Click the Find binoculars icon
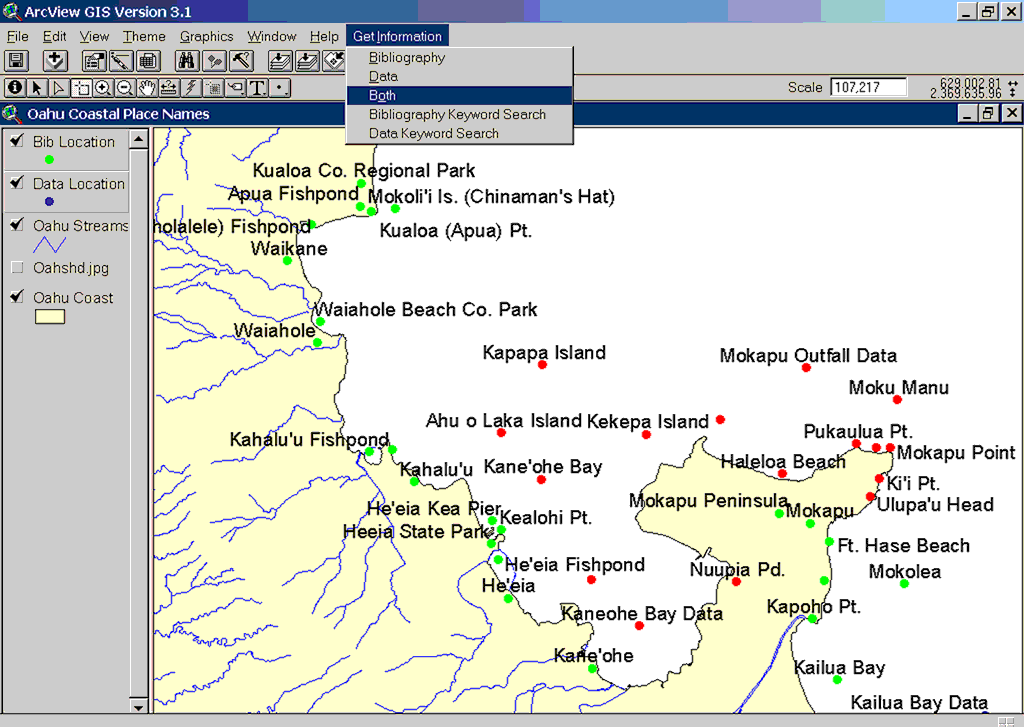 187,61
